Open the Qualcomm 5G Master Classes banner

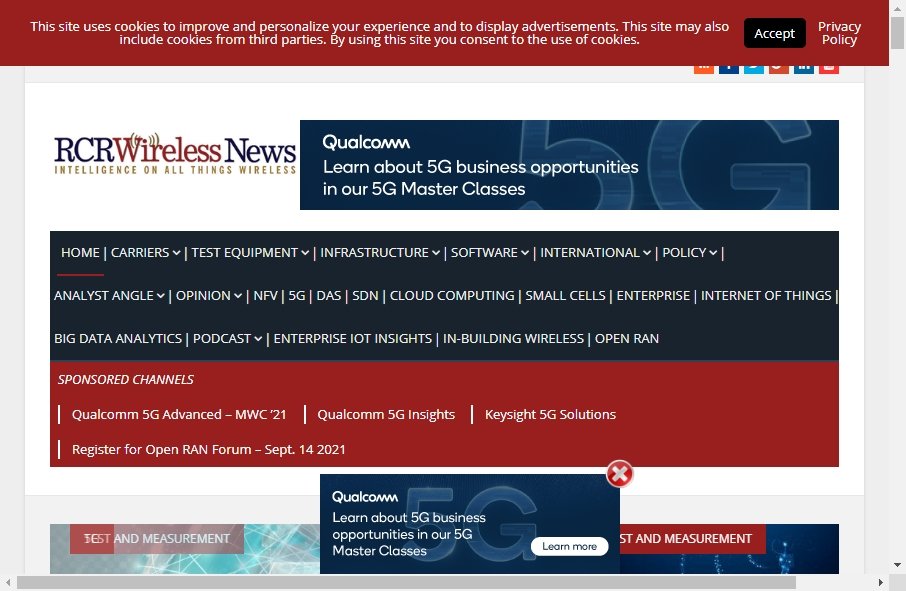click(x=569, y=165)
